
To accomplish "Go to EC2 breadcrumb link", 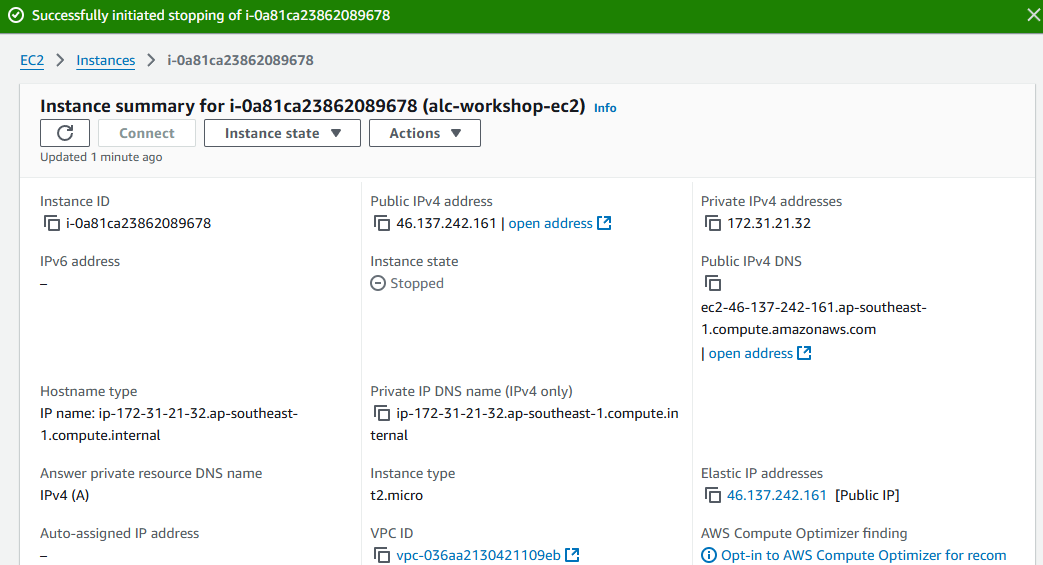I will point(32,60).
